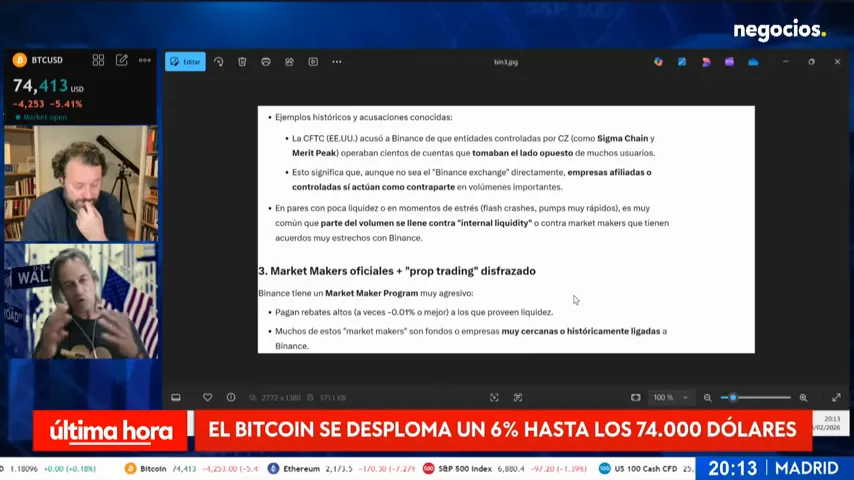
Task: Open the 100 % zoom dropdown
Action: point(670,398)
